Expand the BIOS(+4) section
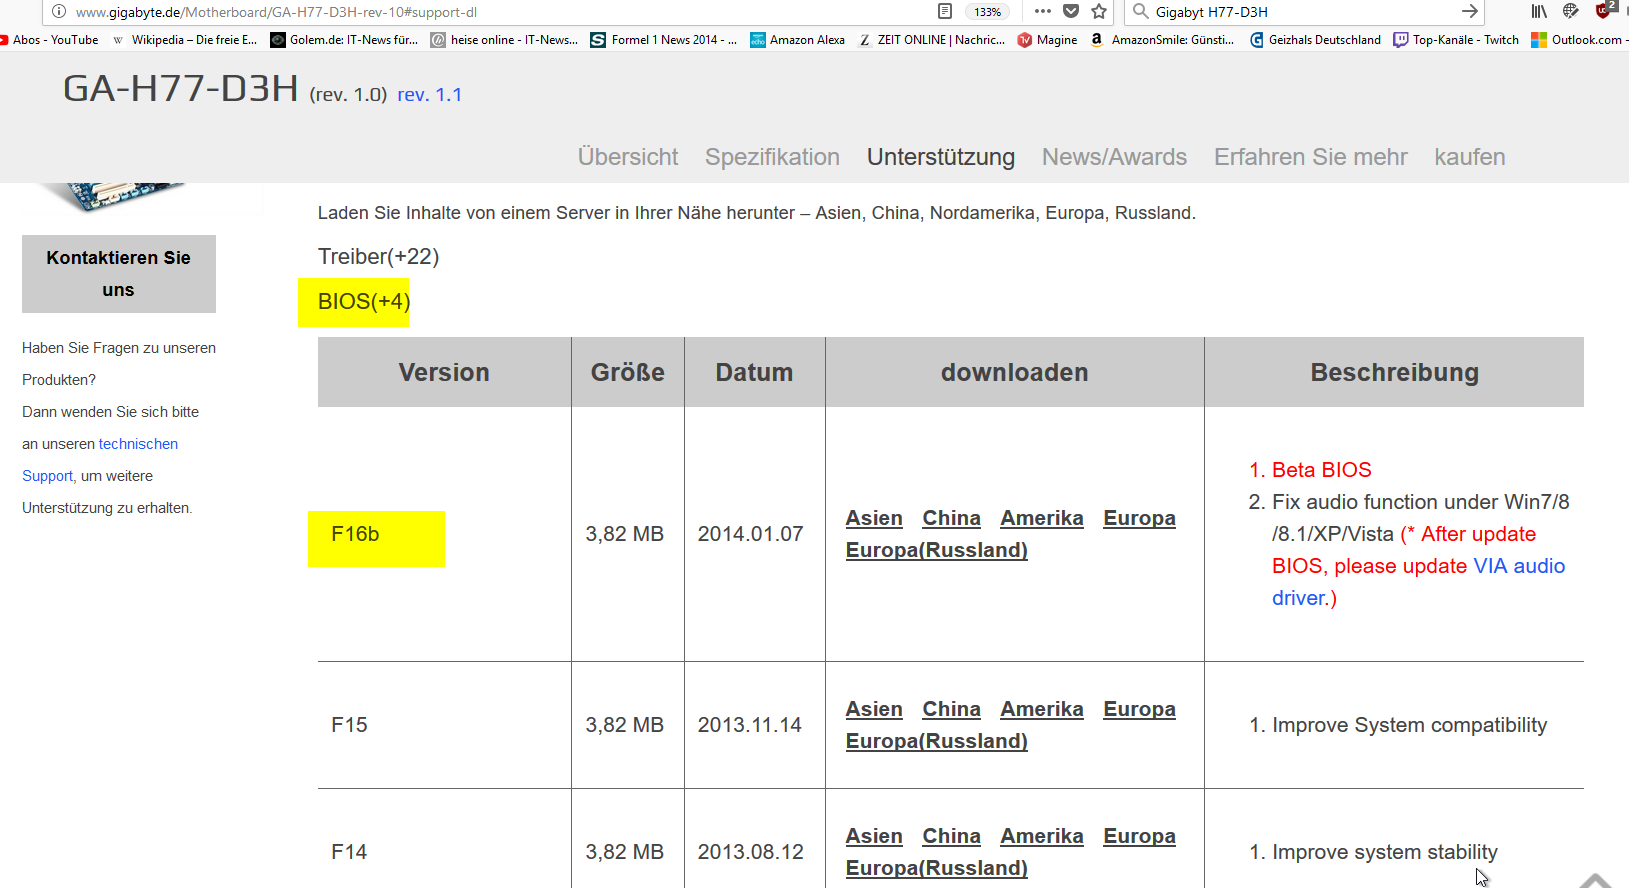 [364, 302]
